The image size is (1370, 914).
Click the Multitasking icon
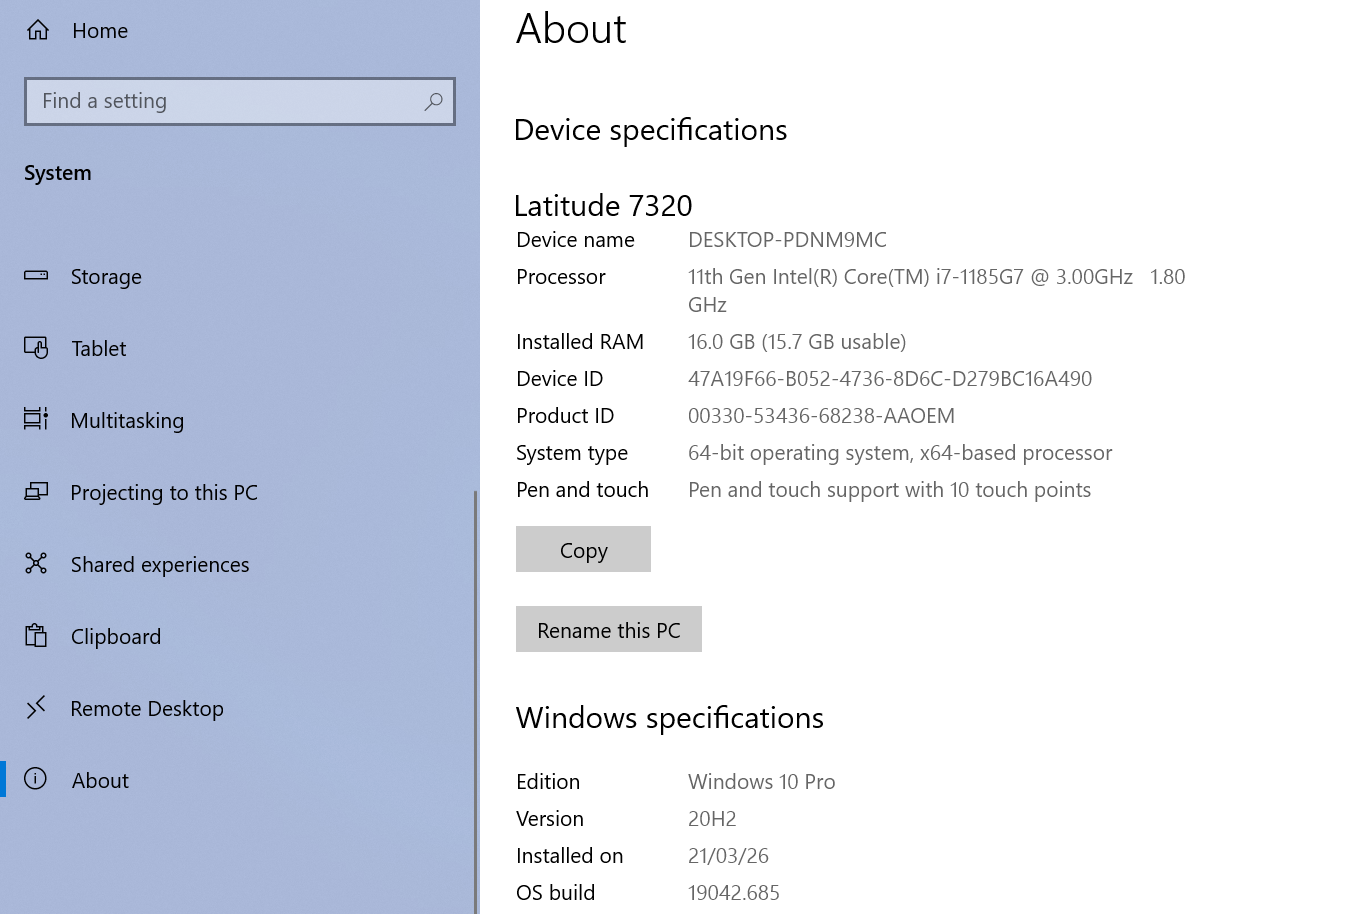[x=36, y=419]
